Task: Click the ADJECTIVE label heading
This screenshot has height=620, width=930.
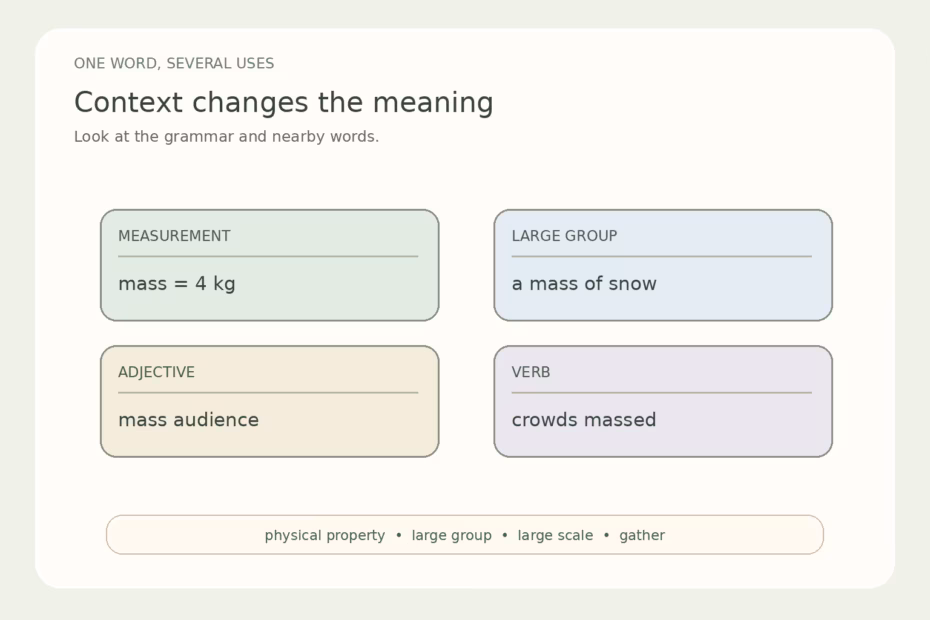Action: point(157,372)
